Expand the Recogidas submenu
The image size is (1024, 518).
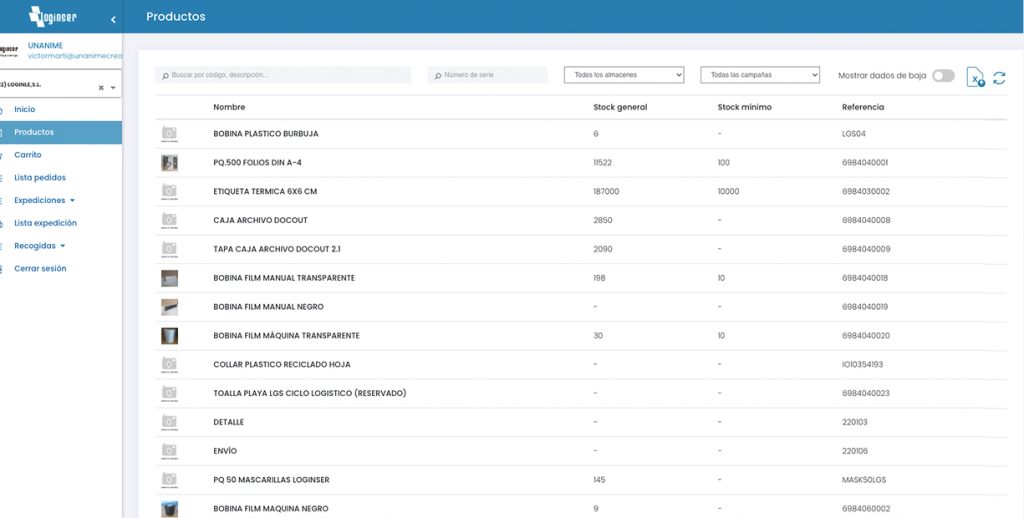pos(40,246)
